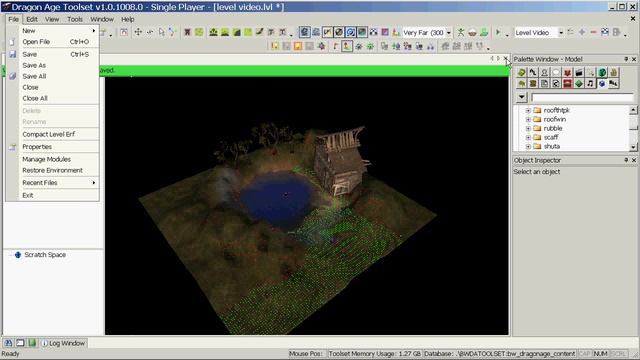Open the Recent Files submenu

53,182
